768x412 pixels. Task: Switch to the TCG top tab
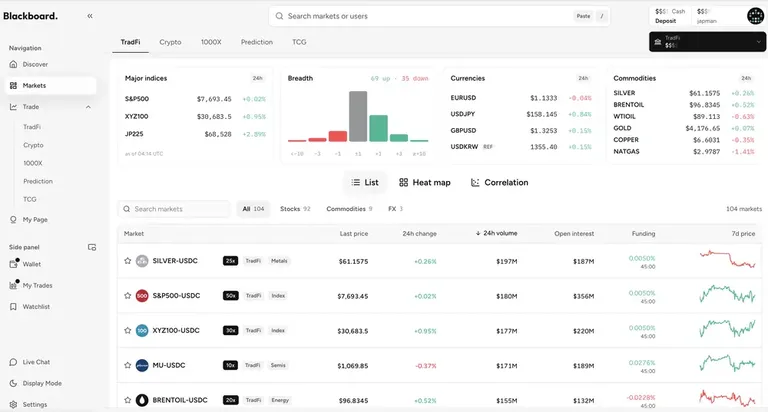pyautogui.click(x=299, y=42)
